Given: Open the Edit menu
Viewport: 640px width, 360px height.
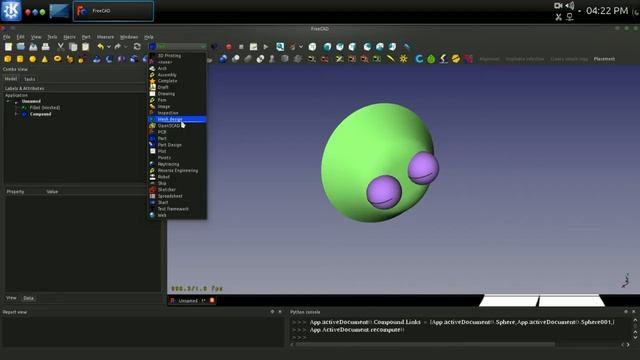Looking at the screenshot, I should click(20, 37).
